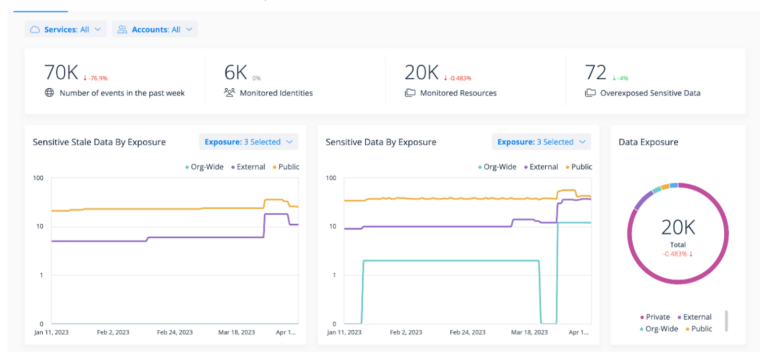Toggle Private legend in Data Exposure donut

tap(655, 317)
